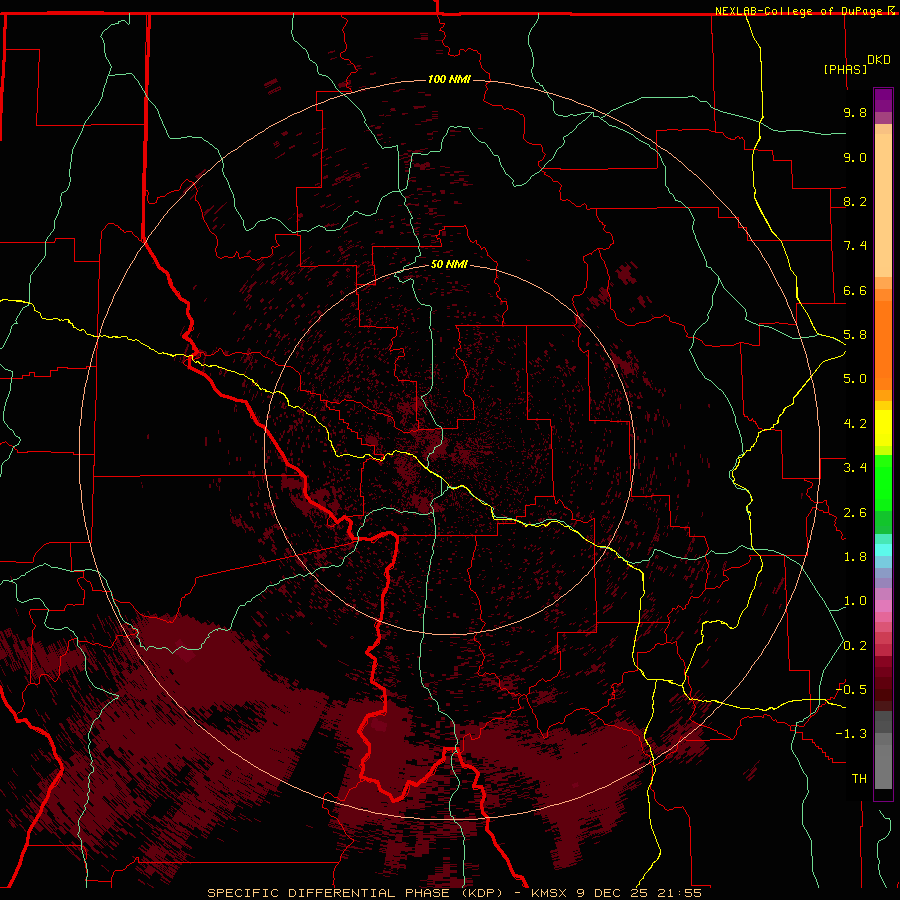The image size is (900, 900).
Task: Click the 100 NMI range ring label
Action: click(449, 79)
